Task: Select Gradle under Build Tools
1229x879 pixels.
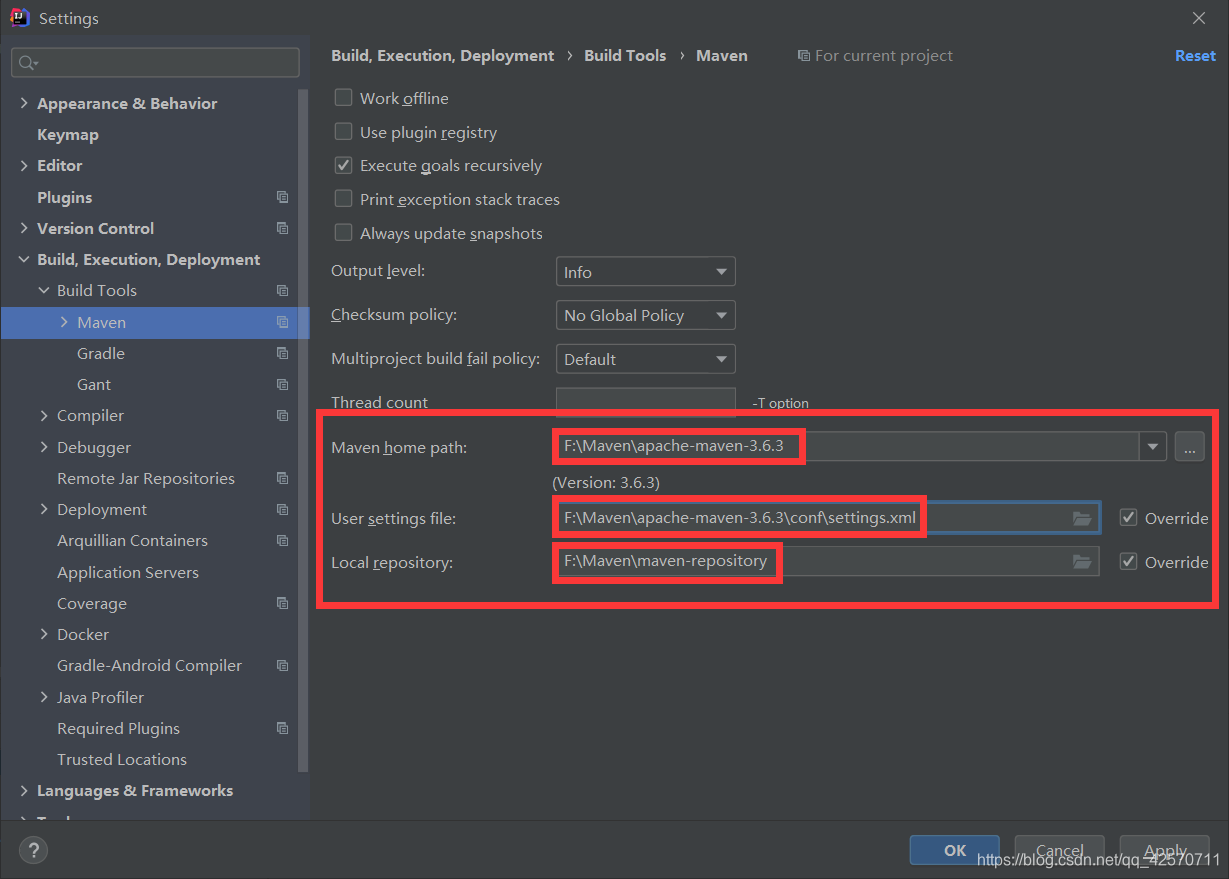Action: [101, 353]
